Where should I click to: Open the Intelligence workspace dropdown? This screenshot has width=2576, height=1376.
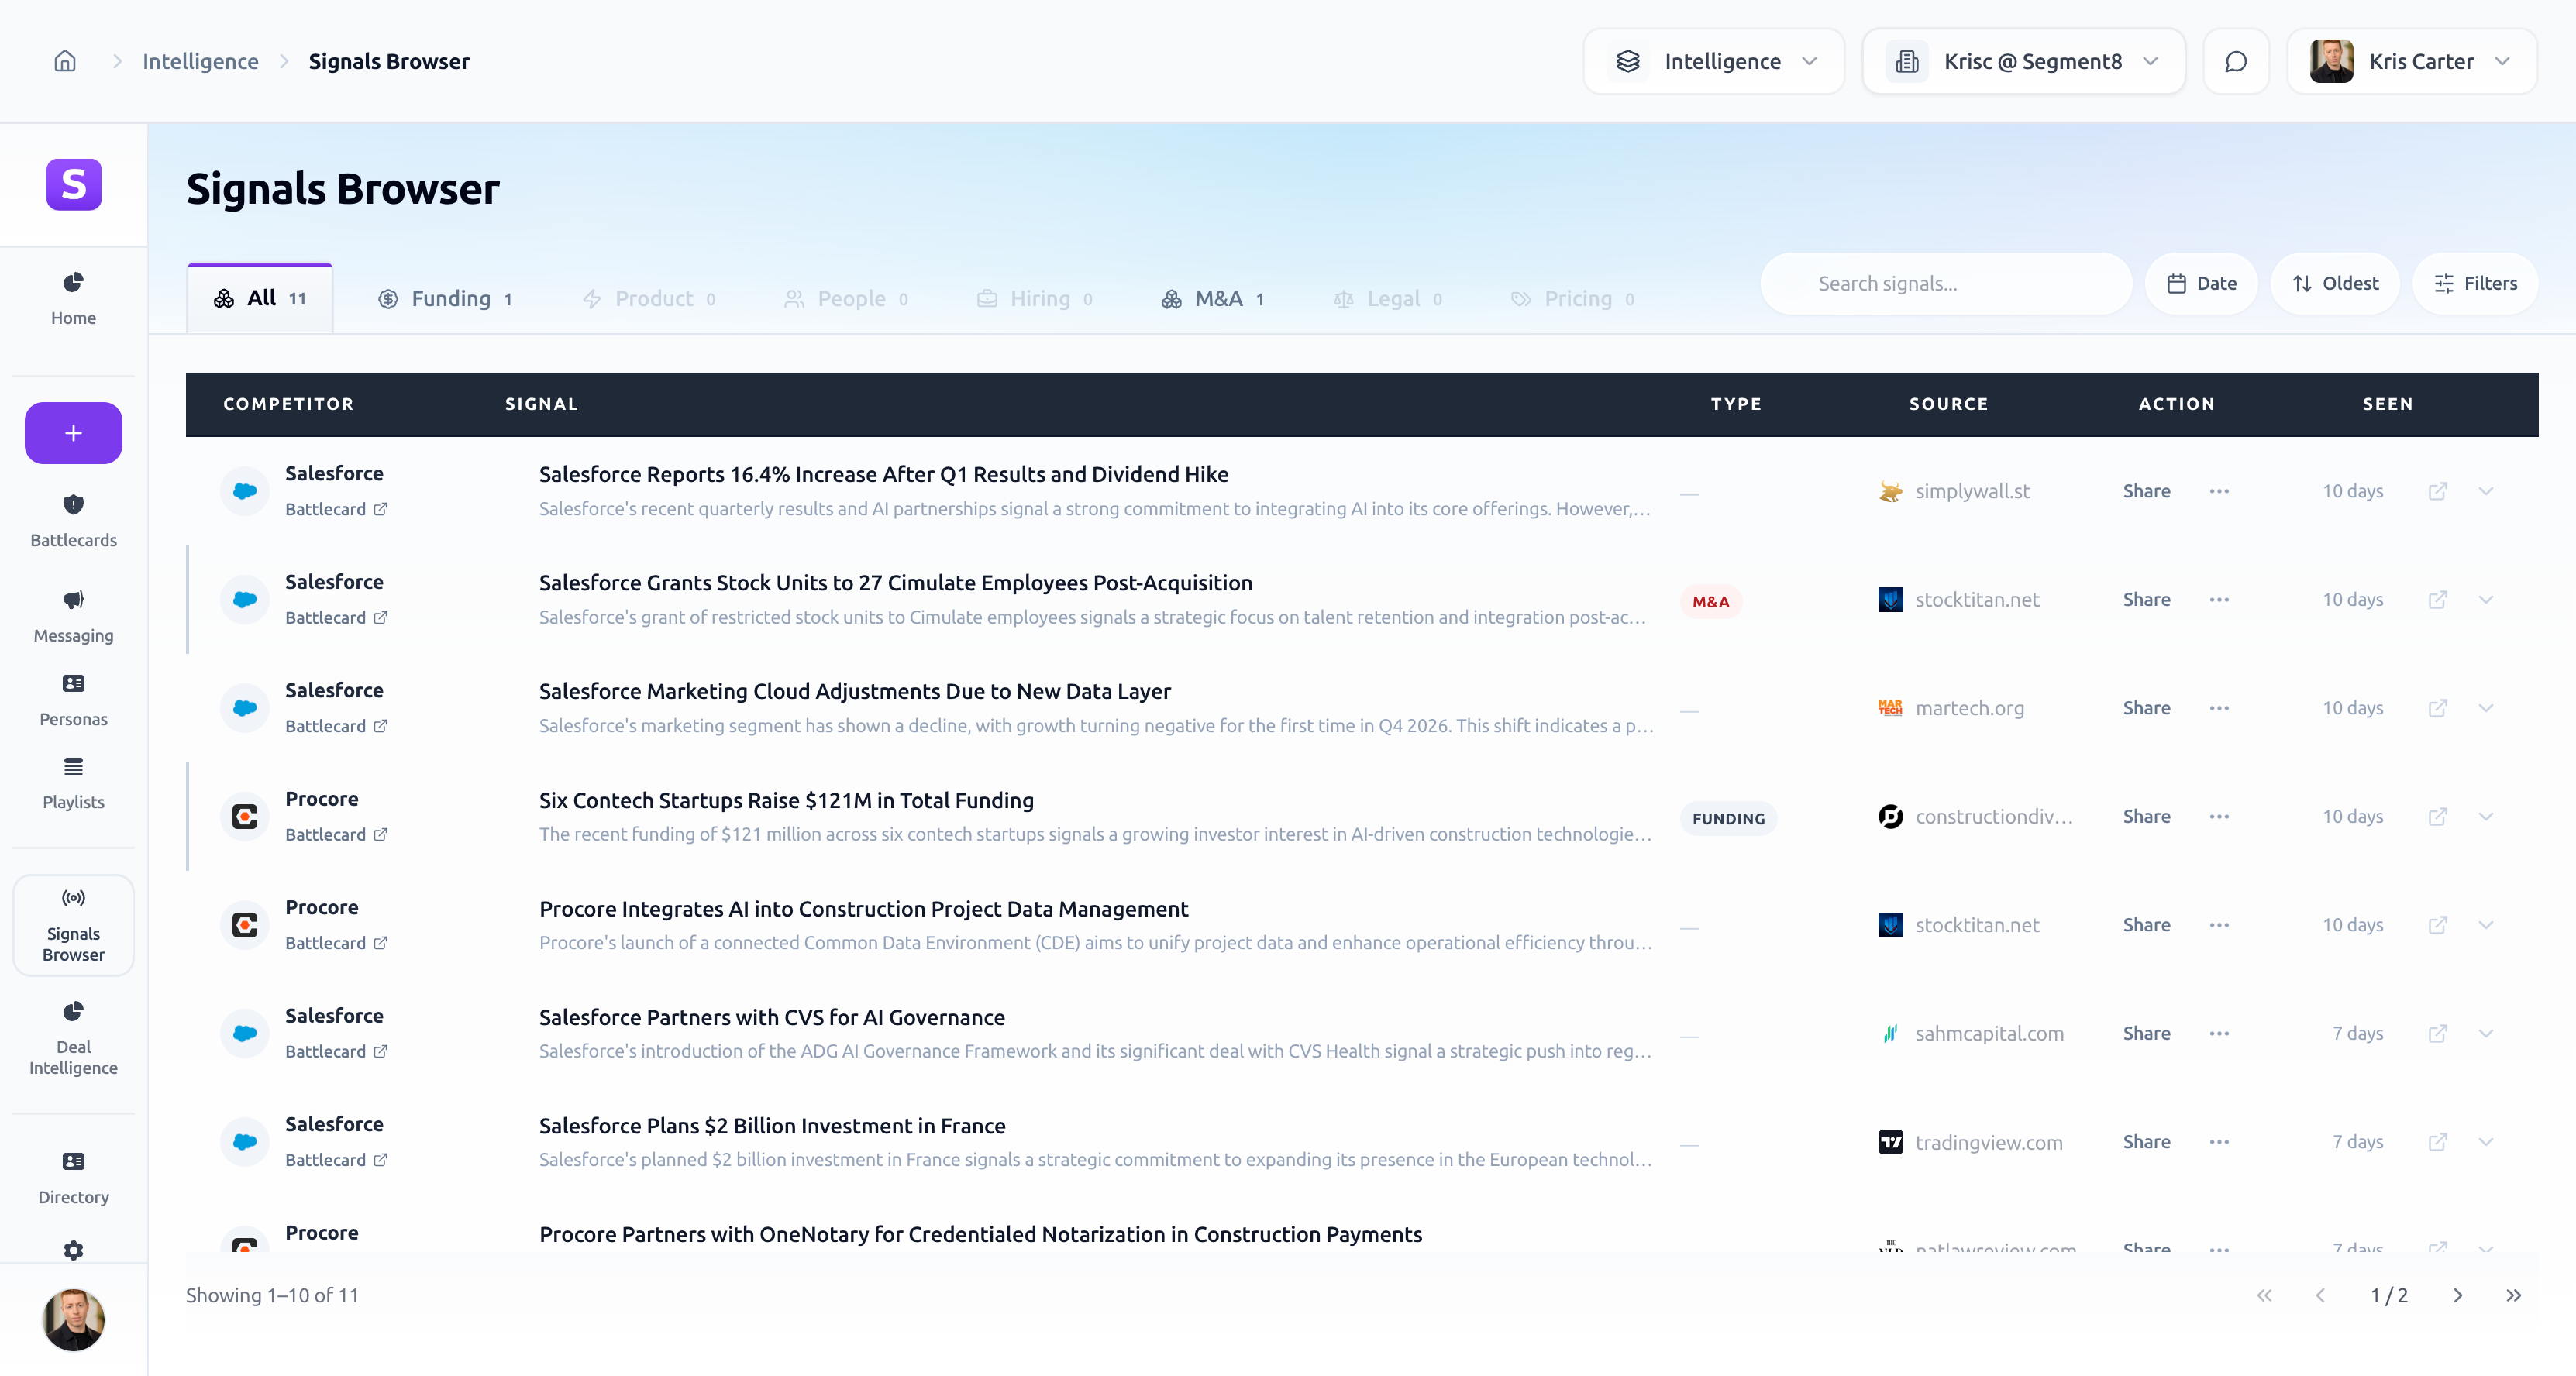coord(1714,61)
